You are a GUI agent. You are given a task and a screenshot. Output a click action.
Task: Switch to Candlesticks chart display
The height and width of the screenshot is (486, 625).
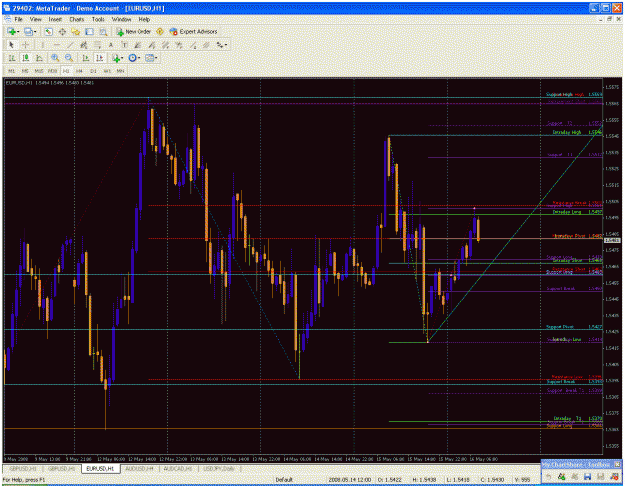[x=26, y=58]
